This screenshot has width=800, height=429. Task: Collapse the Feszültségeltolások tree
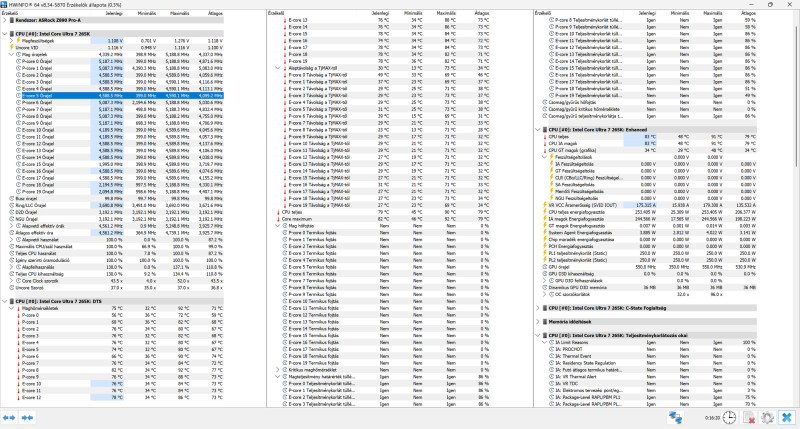pyautogui.click(x=544, y=157)
